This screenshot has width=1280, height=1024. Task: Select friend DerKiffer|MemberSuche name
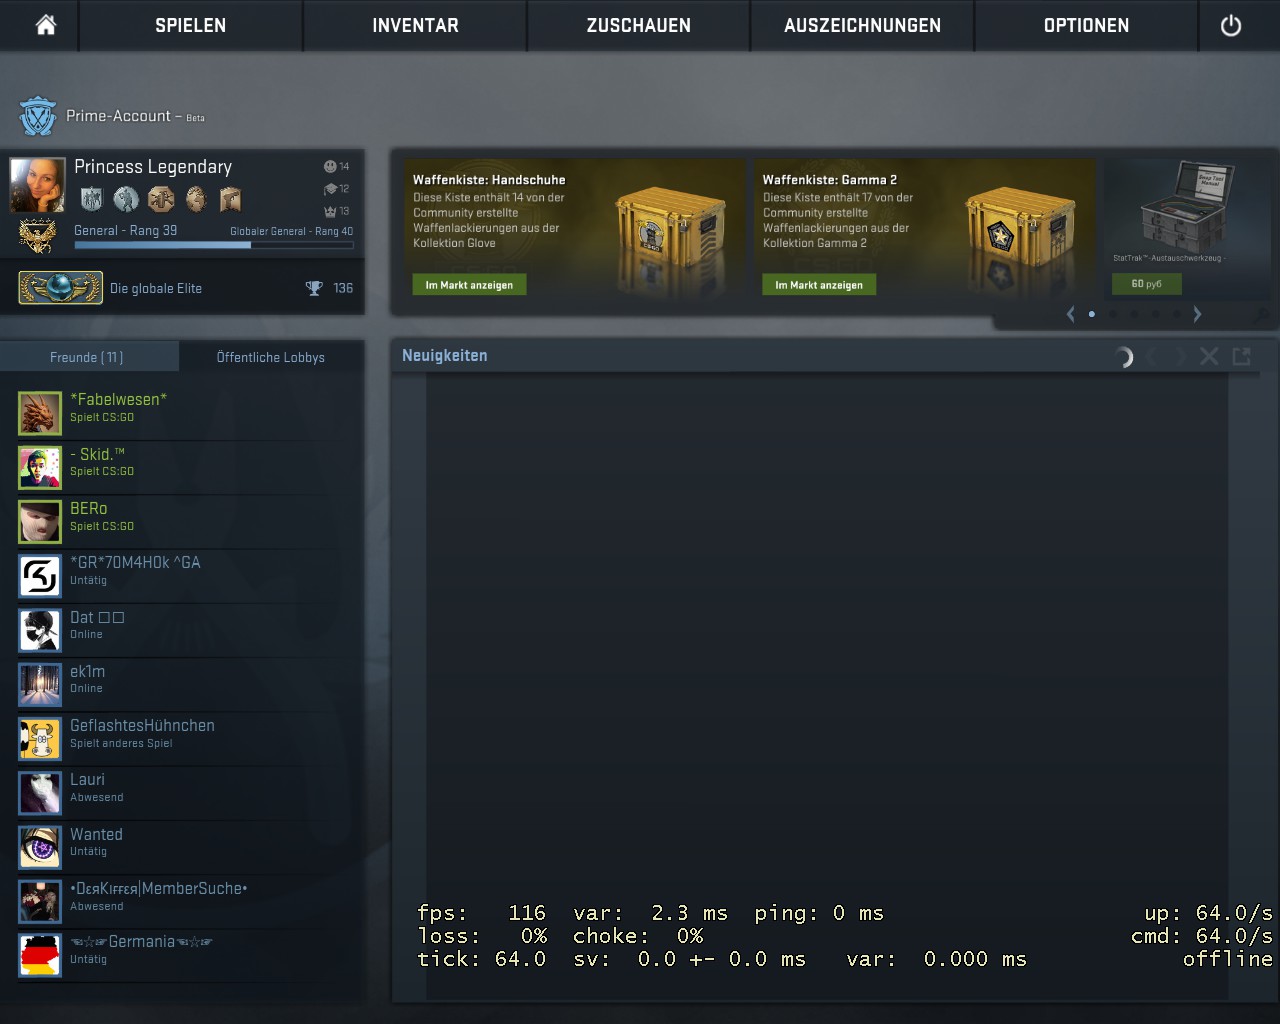(x=158, y=888)
